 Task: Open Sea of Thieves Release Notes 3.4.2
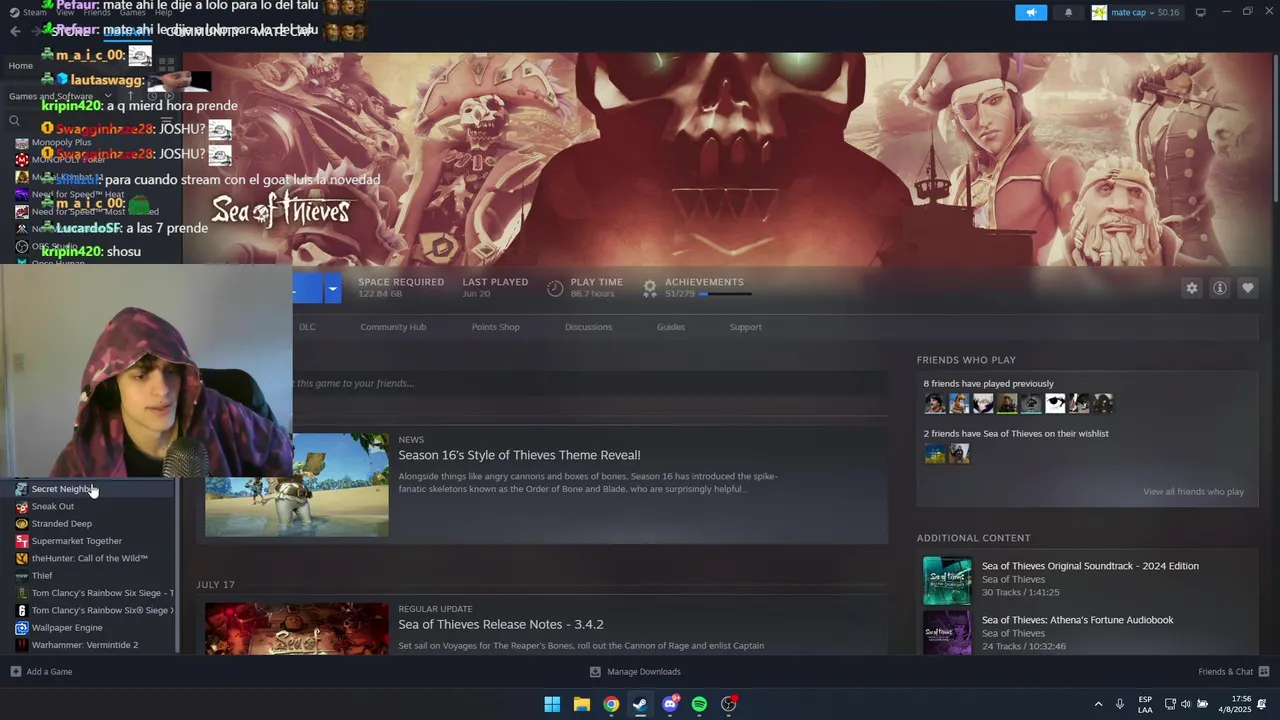pos(501,624)
